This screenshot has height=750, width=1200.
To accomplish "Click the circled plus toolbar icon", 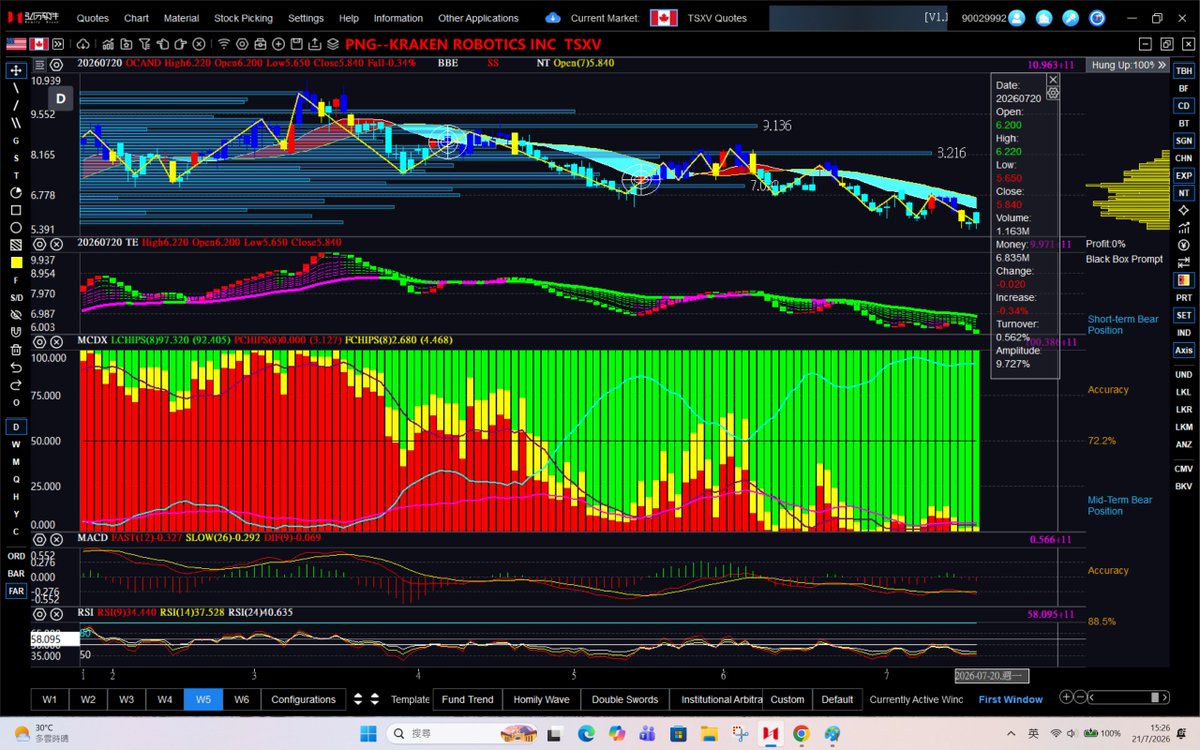I will point(278,44).
